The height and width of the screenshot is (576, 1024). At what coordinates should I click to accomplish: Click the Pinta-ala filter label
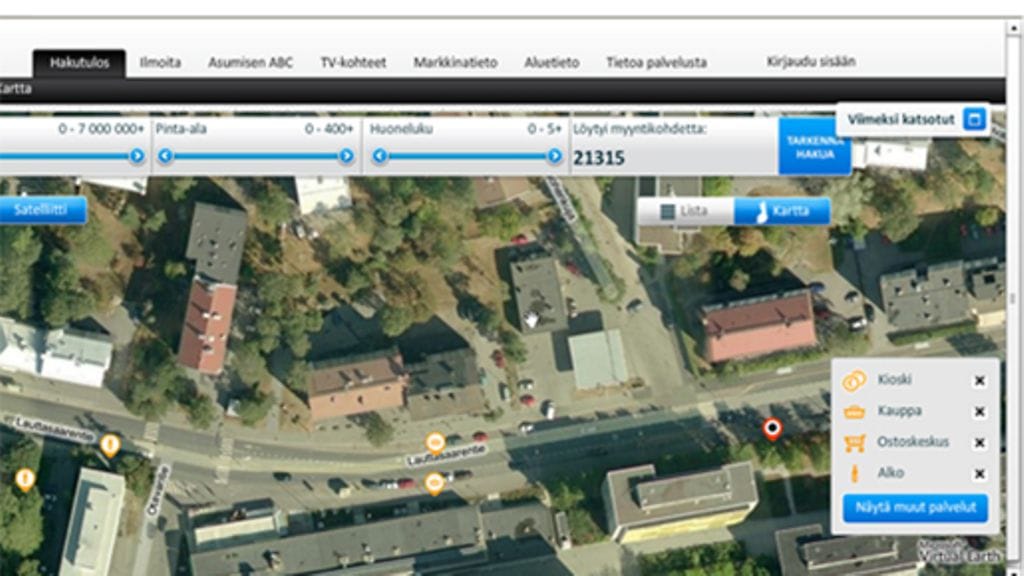point(181,129)
